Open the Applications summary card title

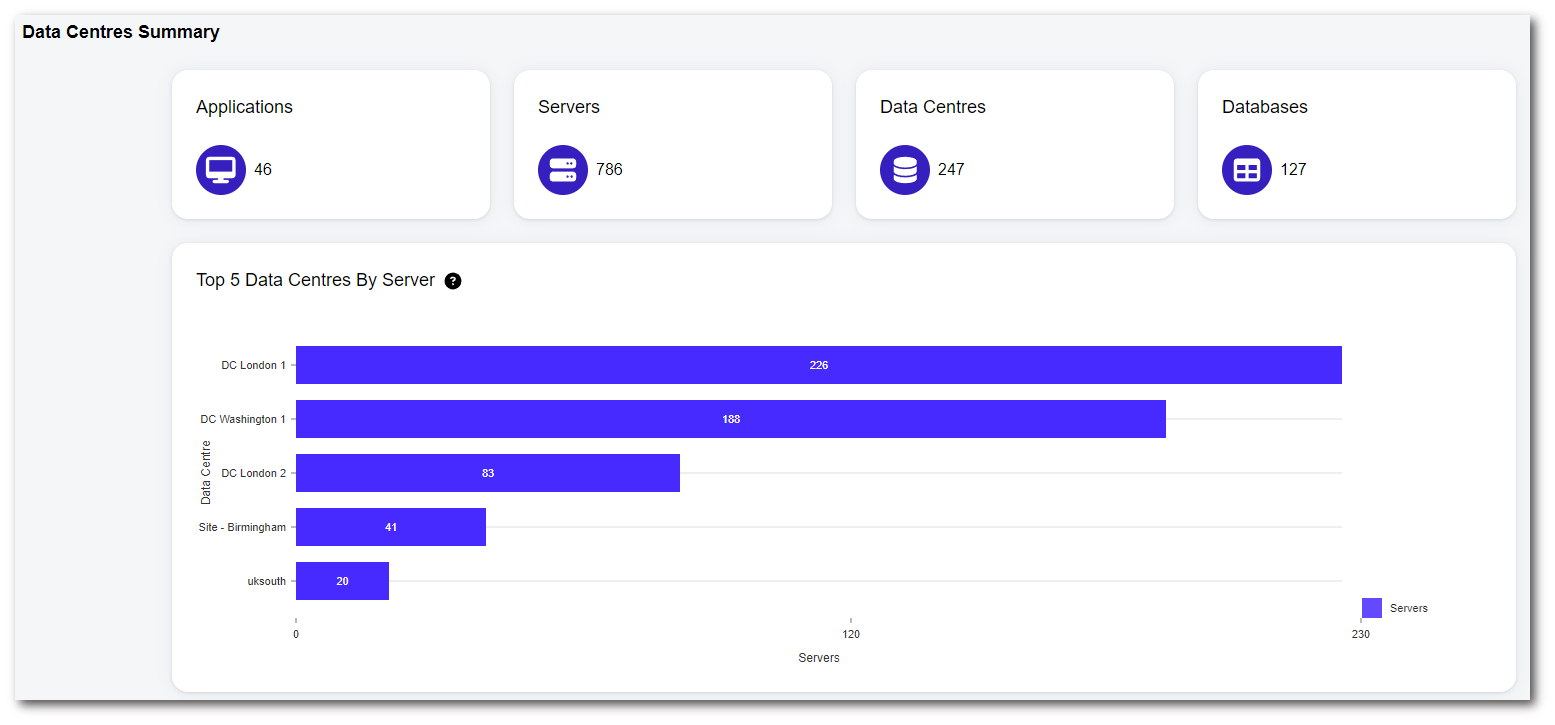[244, 107]
